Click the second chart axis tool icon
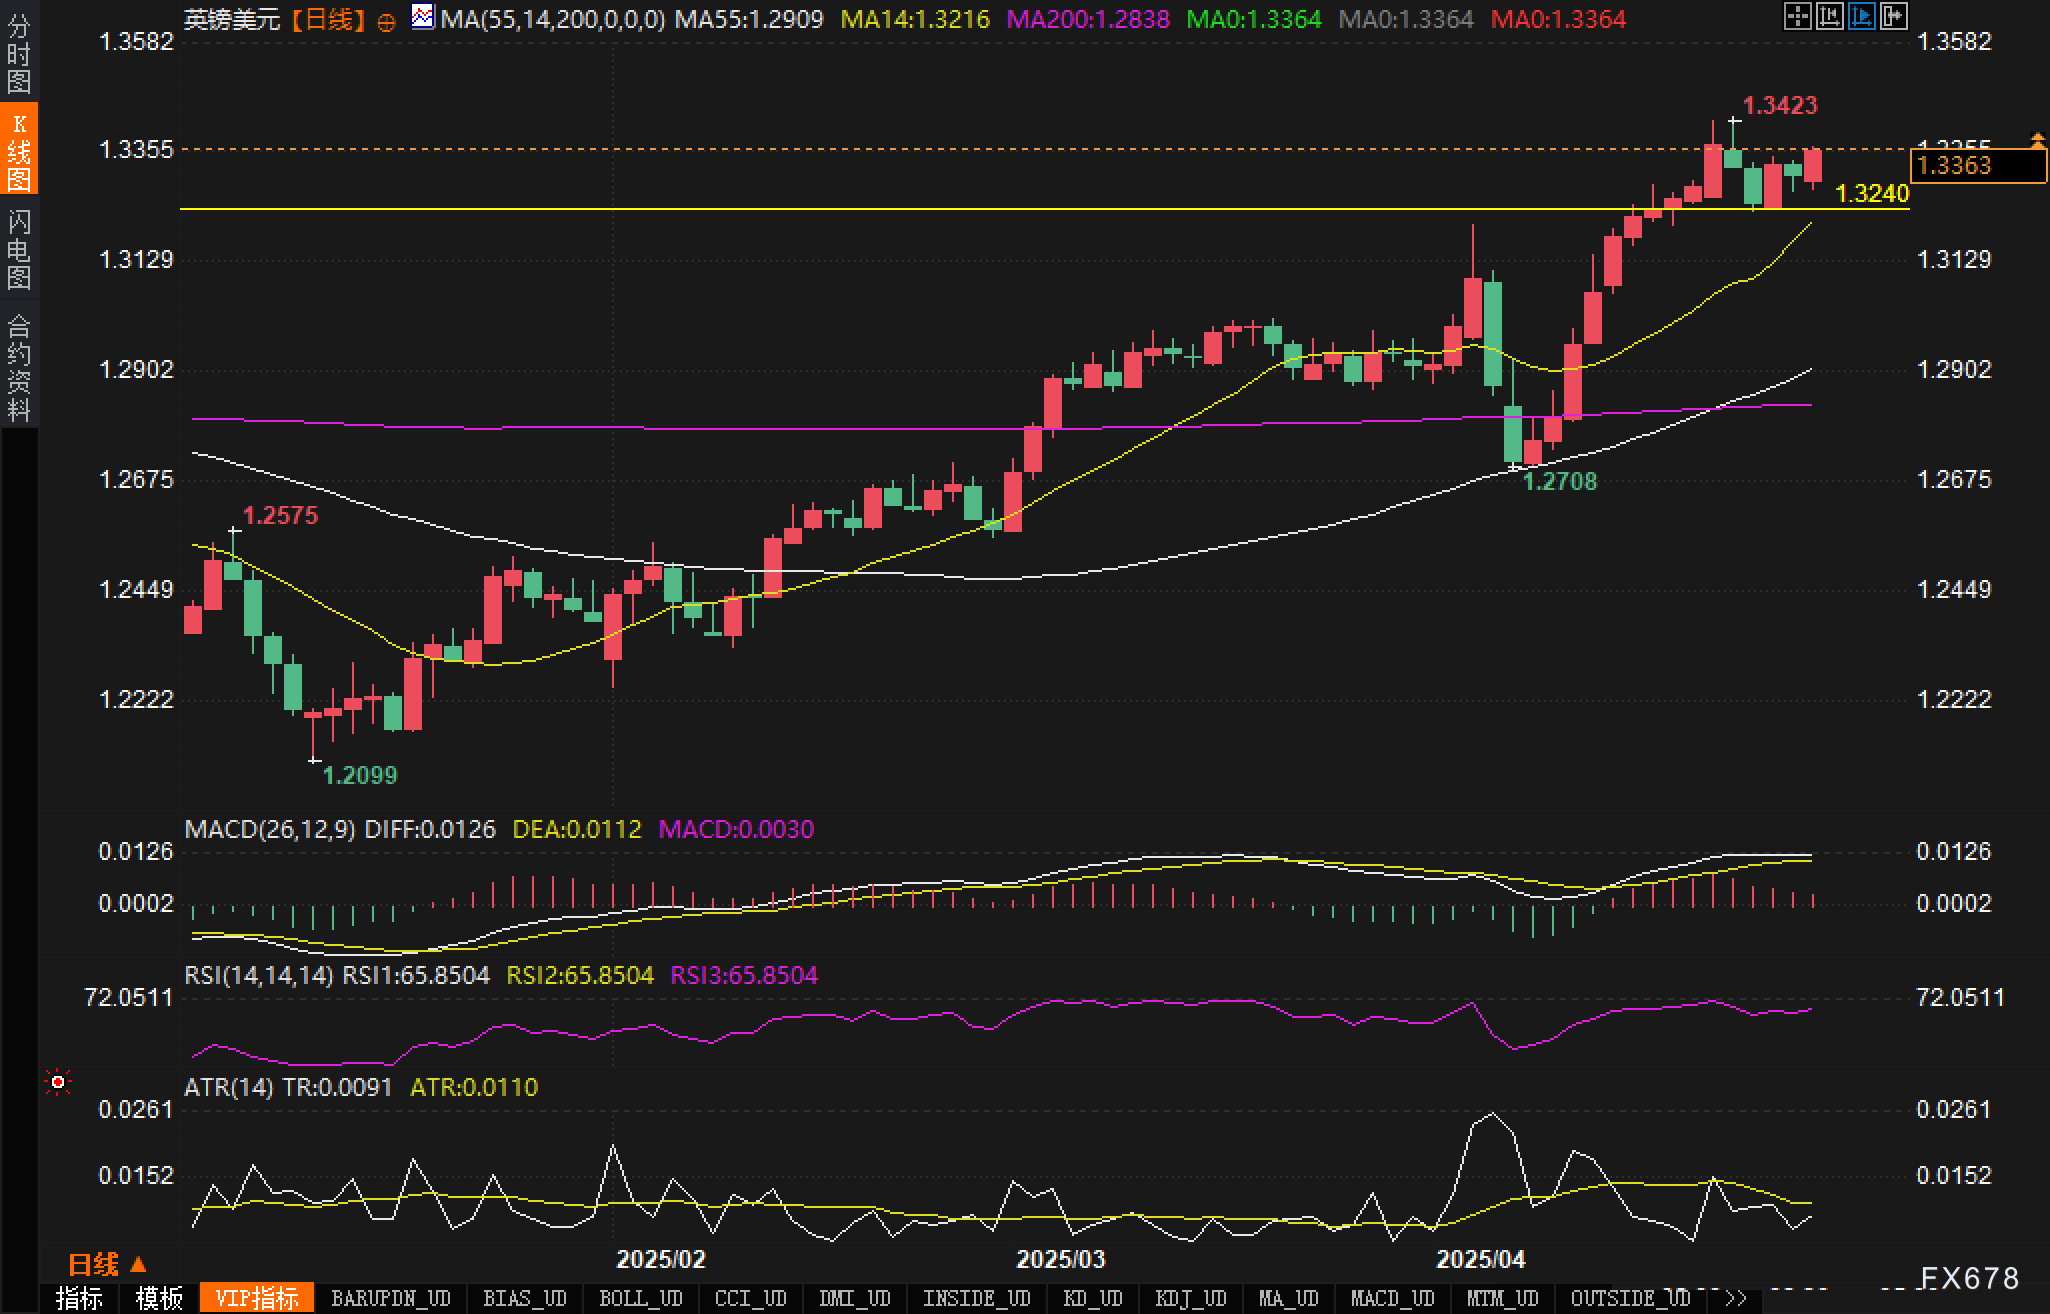This screenshot has height=1314, width=2050. tap(1829, 16)
